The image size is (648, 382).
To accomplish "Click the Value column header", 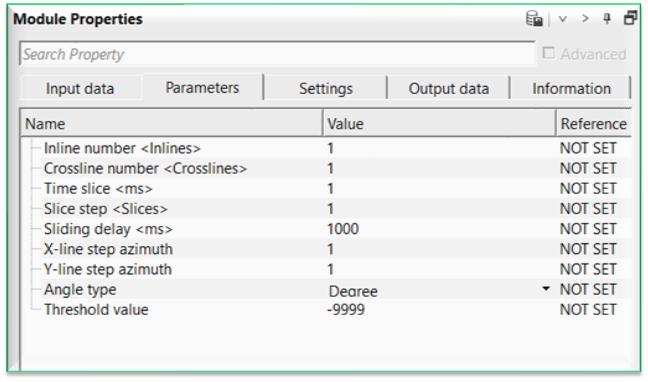I will [439, 124].
